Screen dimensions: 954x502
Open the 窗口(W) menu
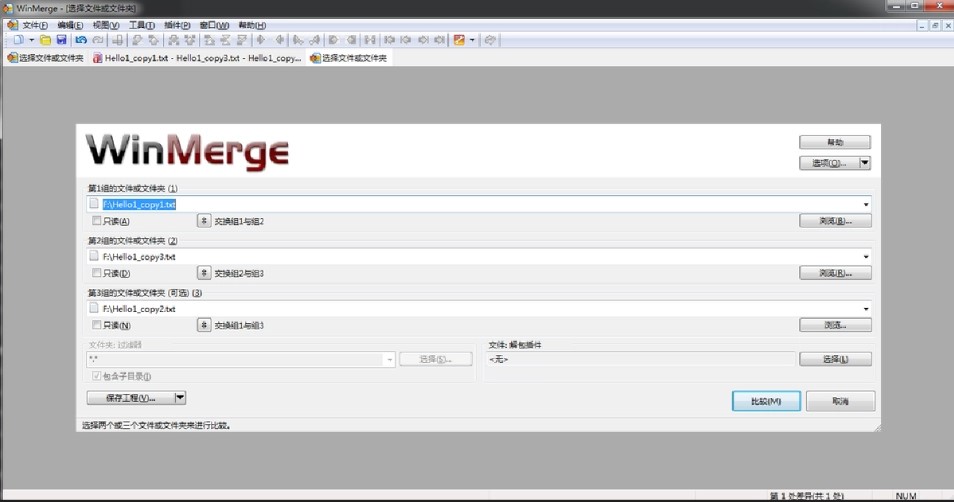pyautogui.click(x=214, y=25)
